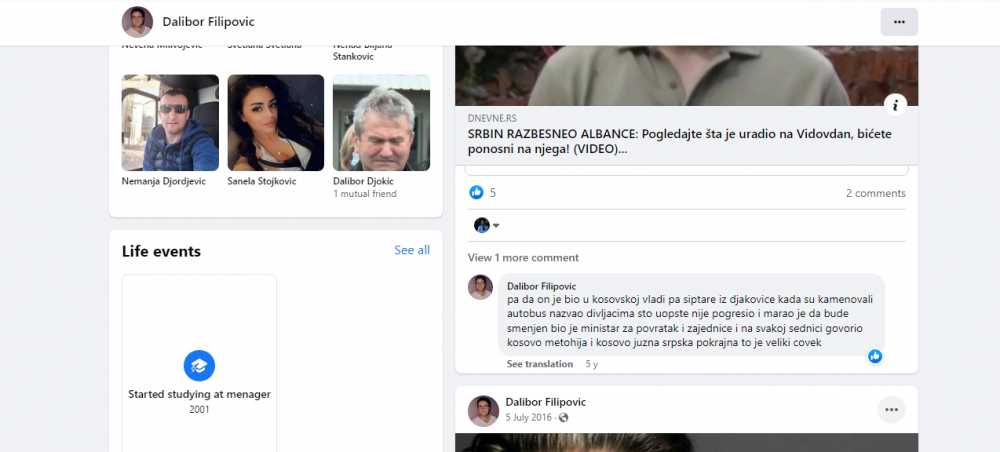Click Dalibor Djokic name link
The image size is (1000, 452).
[x=364, y=181]
